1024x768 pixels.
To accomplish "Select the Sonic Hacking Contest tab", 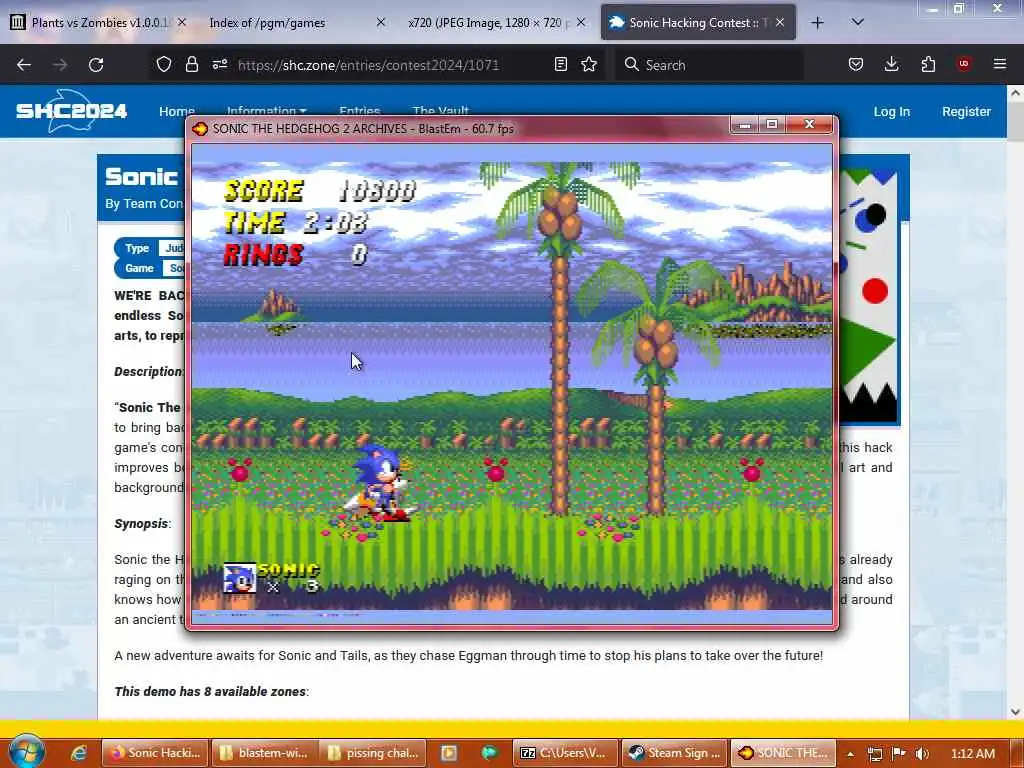I will pos(697,22).
